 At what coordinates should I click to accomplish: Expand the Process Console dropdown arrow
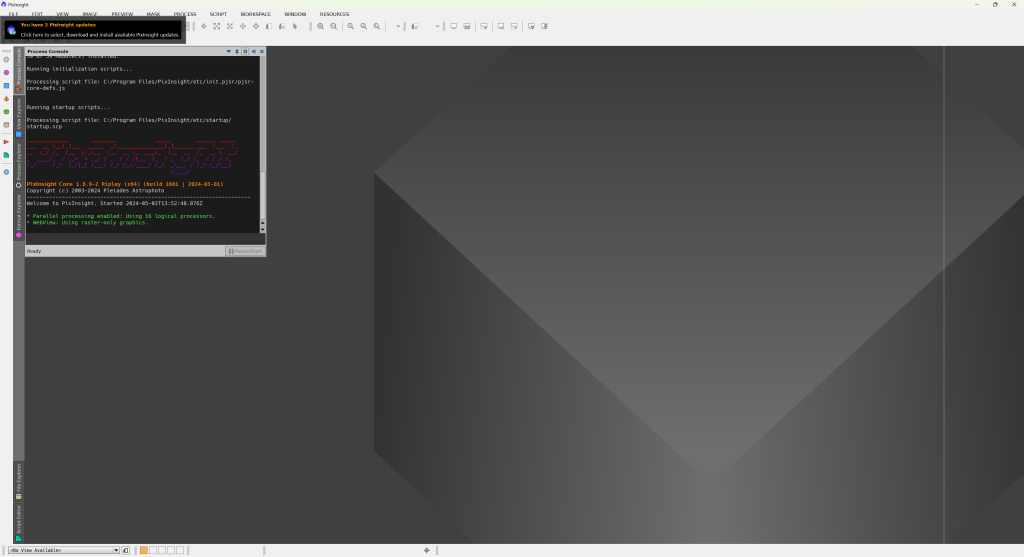click(228, 51)
